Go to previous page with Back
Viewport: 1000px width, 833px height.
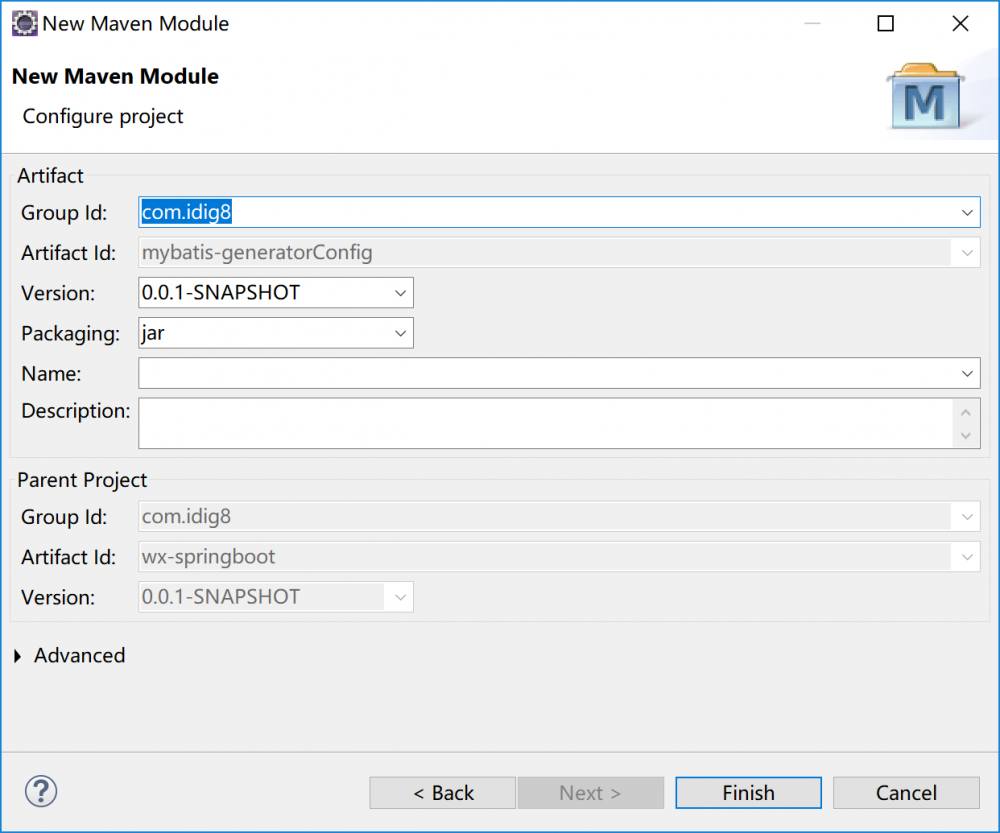click(443, 793)
